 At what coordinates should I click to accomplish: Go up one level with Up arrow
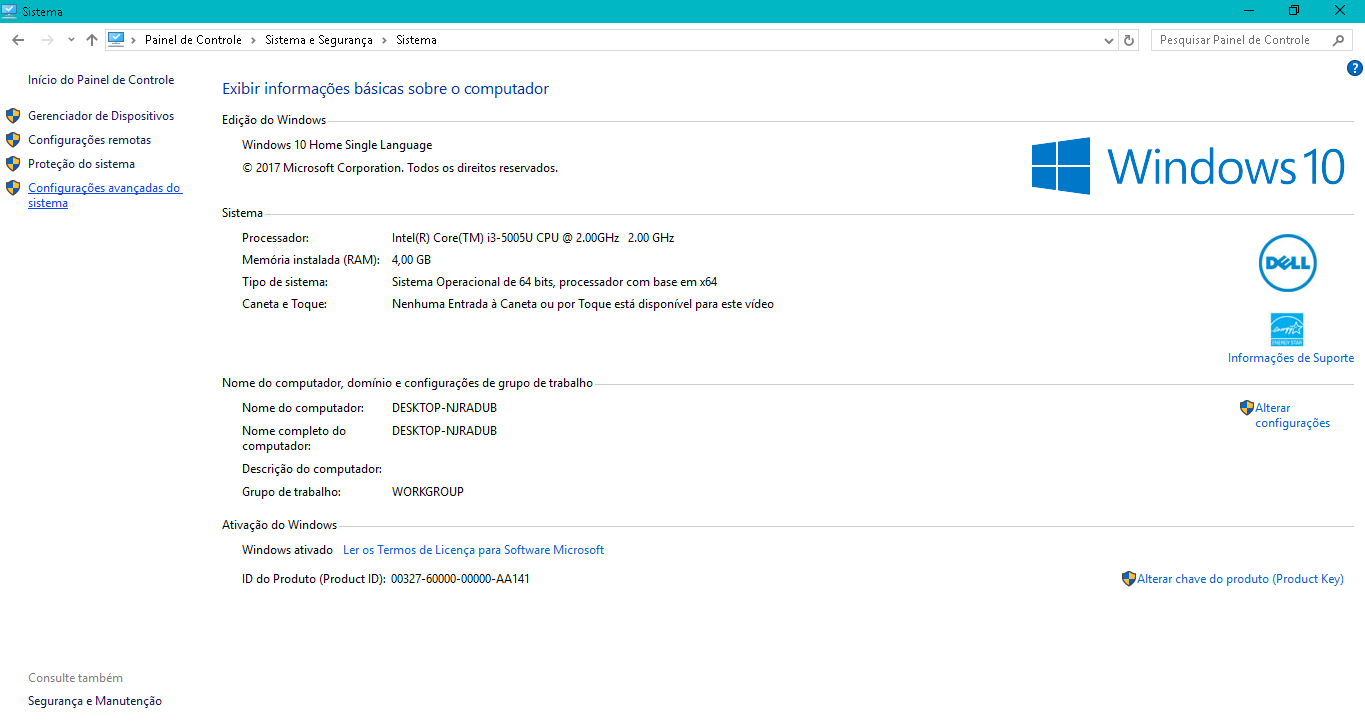(x=92, y=40)
